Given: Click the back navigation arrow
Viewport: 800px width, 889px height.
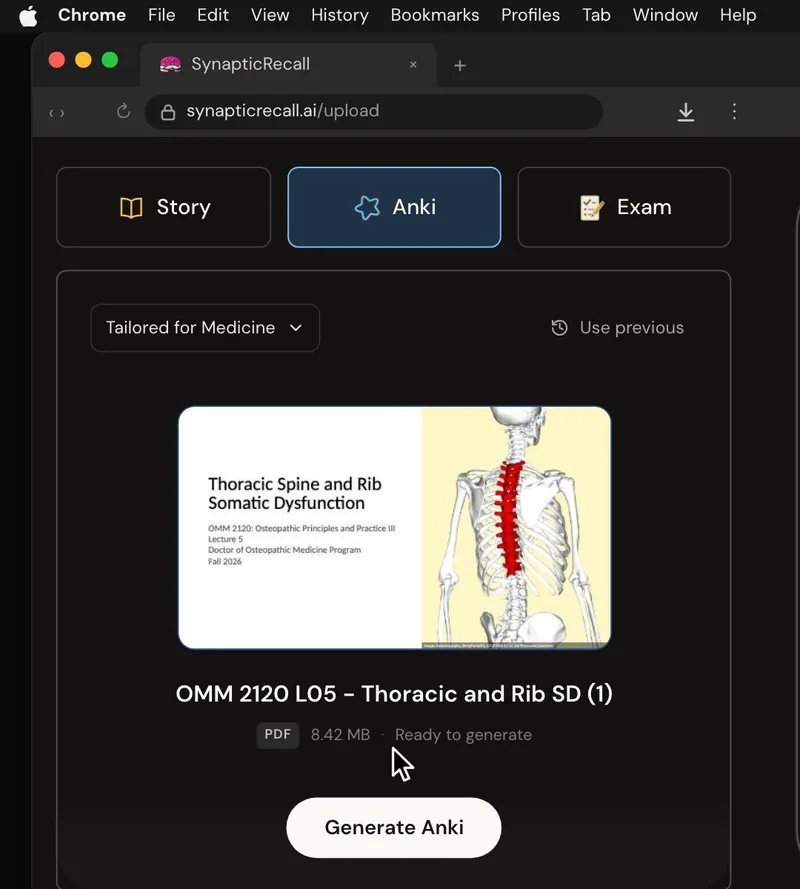Looking at the screenshot, I should coord(51,113).
